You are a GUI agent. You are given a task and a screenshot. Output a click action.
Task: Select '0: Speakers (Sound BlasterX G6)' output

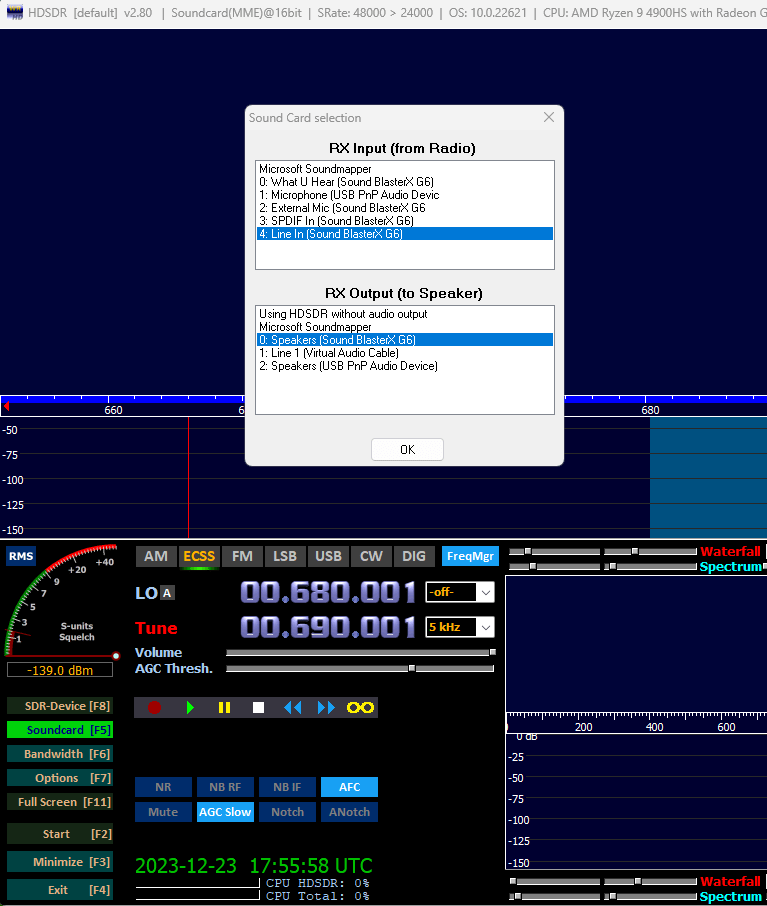coord(405,340)
